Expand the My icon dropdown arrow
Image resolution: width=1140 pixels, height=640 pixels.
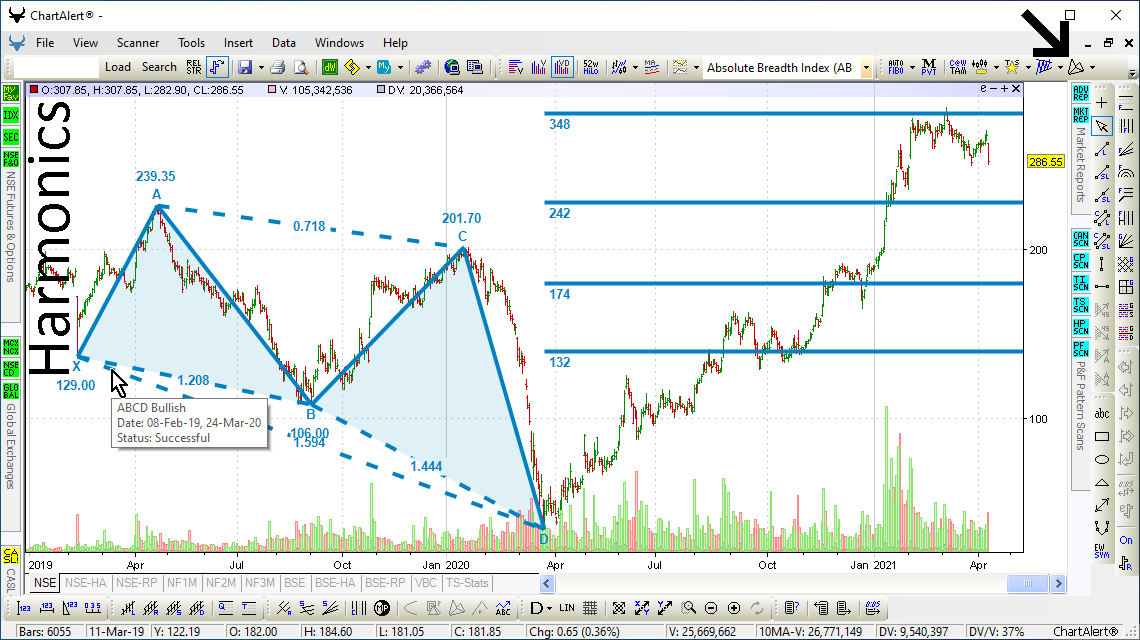400,68
